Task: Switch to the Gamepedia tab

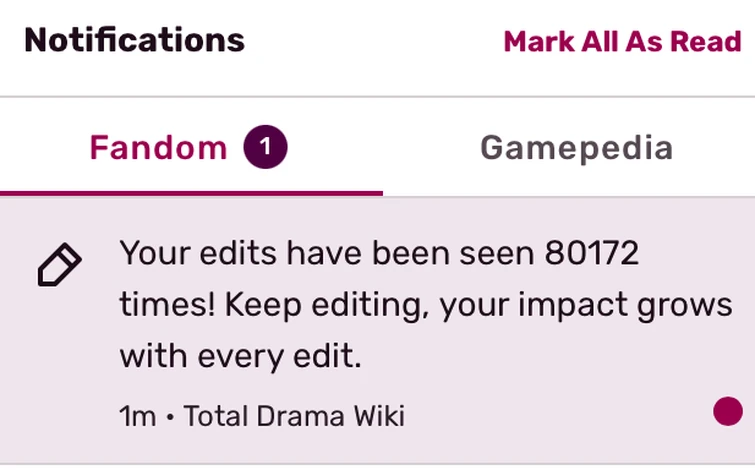Action: 576,148
